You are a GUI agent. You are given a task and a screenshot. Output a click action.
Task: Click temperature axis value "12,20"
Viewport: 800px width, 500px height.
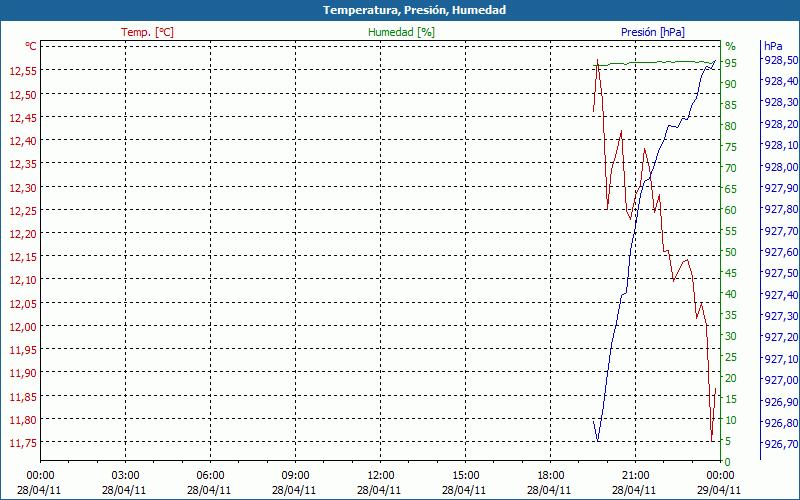coord(23,234)
